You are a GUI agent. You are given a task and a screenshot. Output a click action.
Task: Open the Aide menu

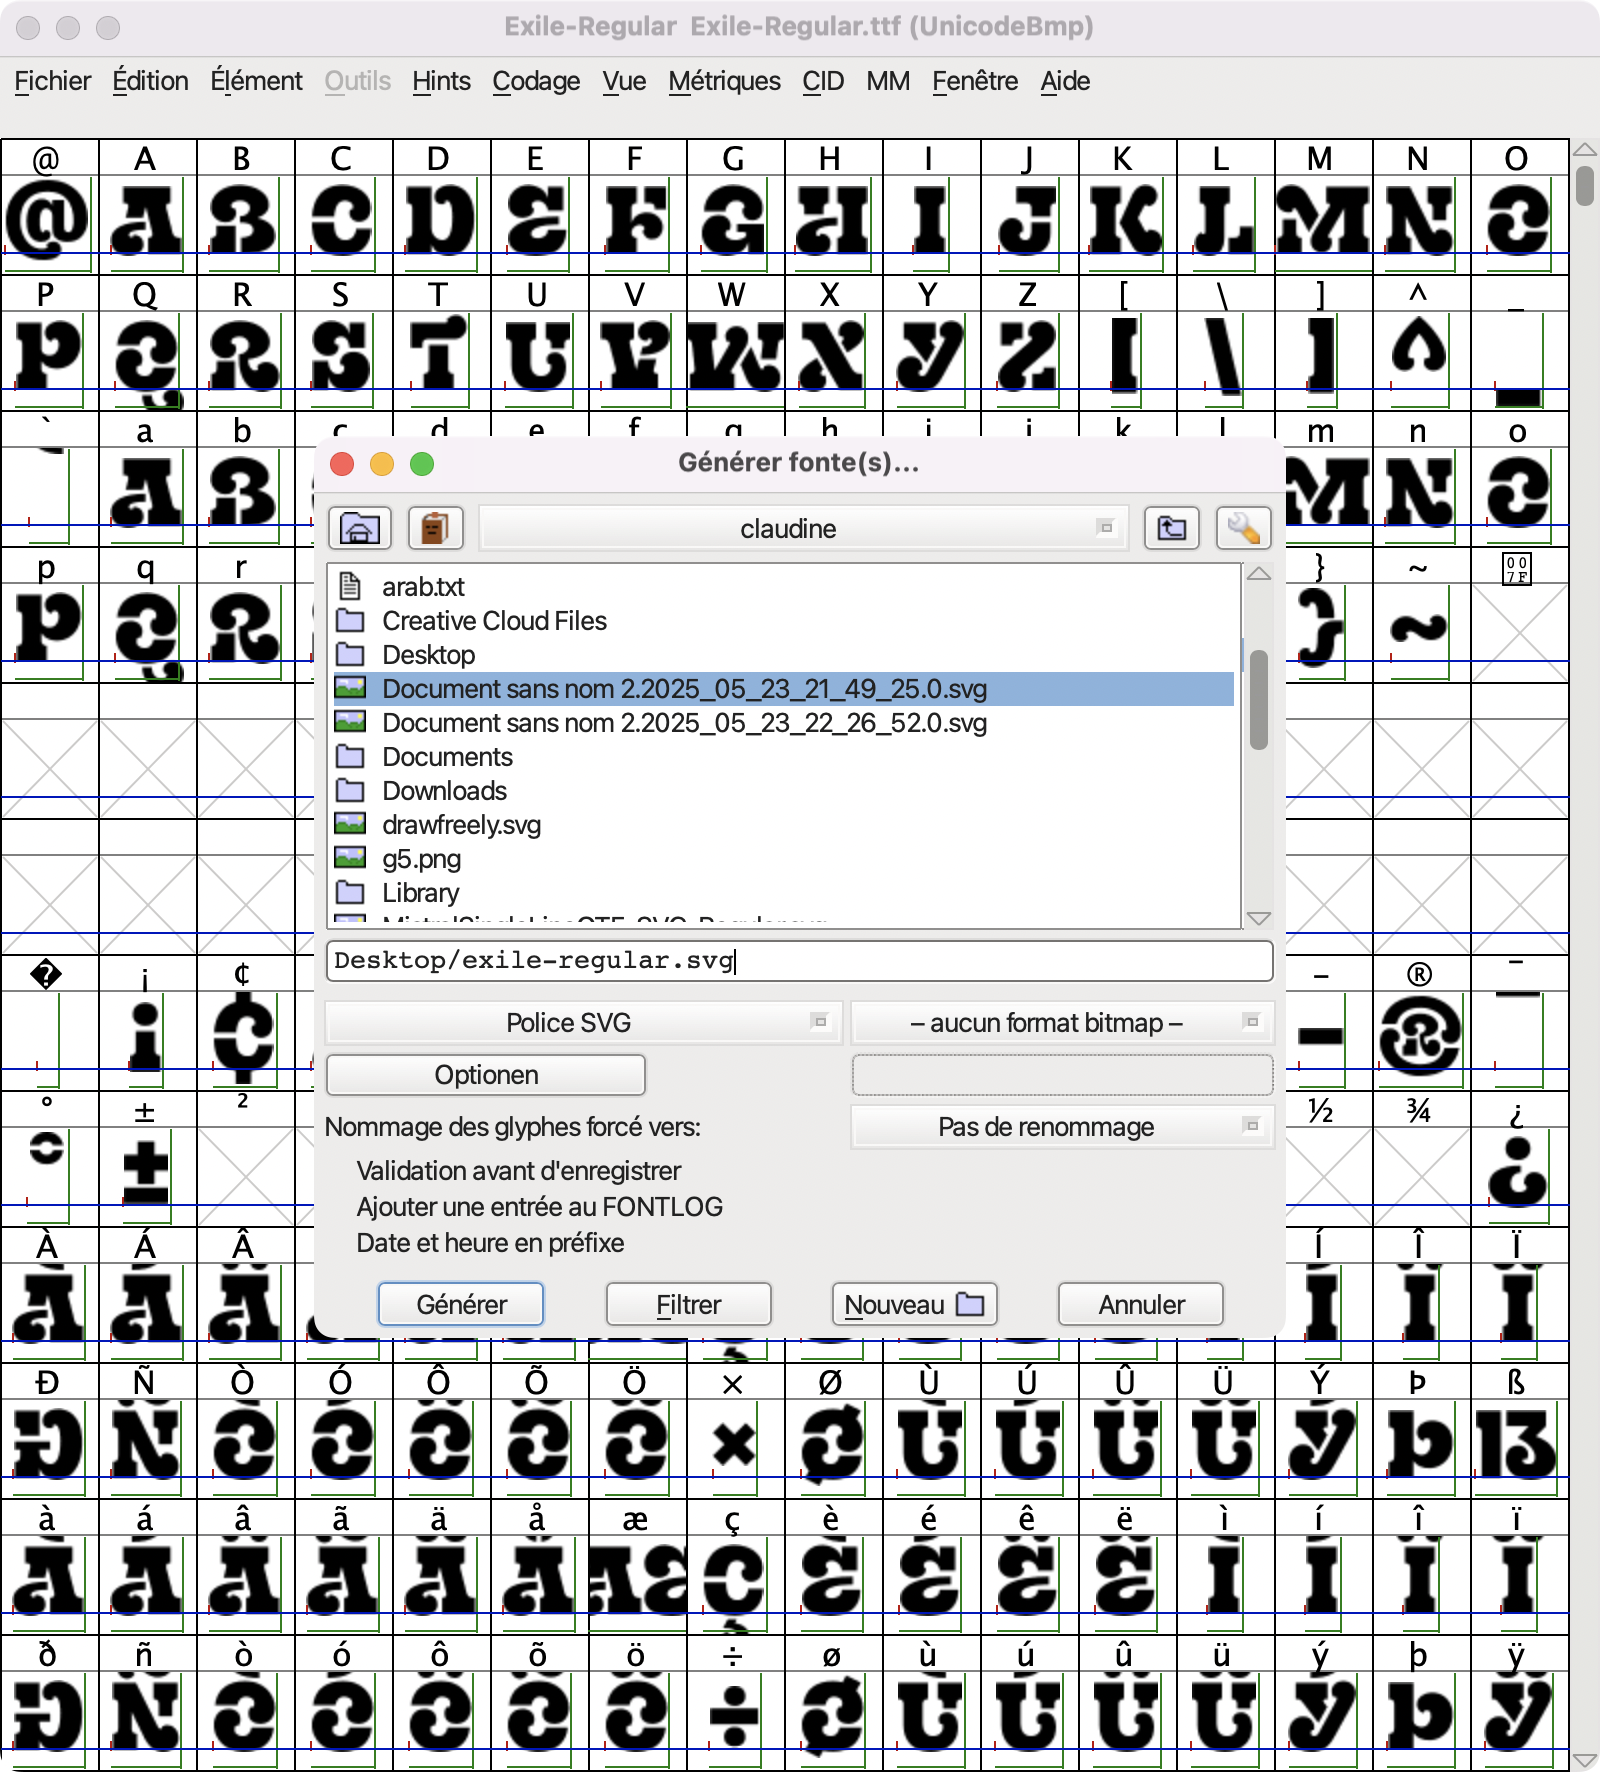pyautogui.click(x=1065, y=81)
